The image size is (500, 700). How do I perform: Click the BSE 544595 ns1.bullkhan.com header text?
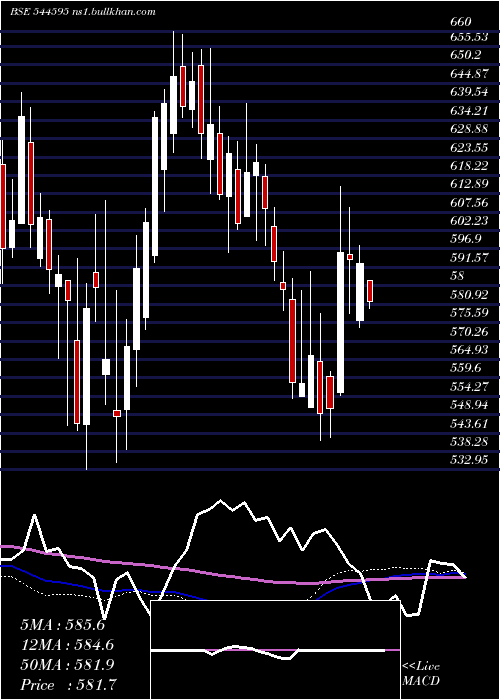coord(83,12)
